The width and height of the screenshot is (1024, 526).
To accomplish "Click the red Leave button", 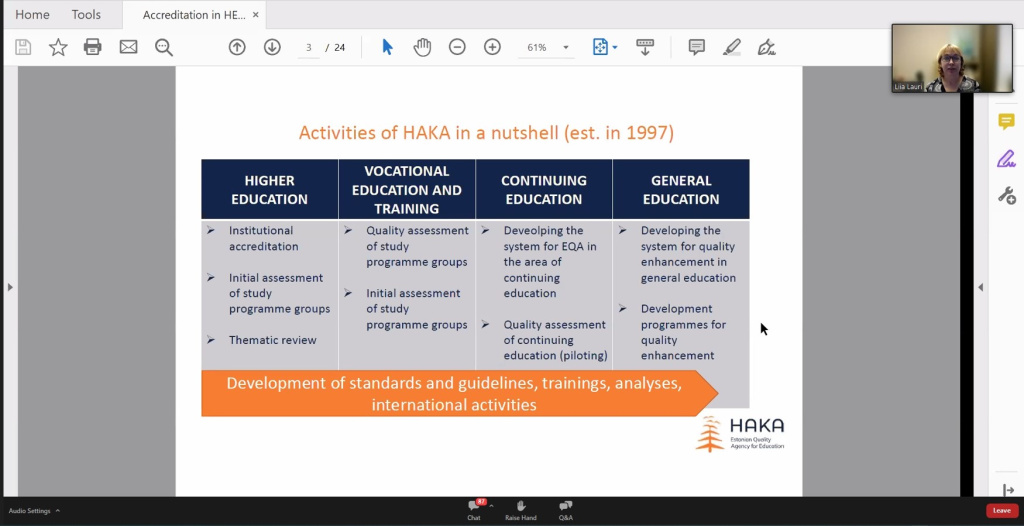I will pyautogui.click(x=1002, y=510).
